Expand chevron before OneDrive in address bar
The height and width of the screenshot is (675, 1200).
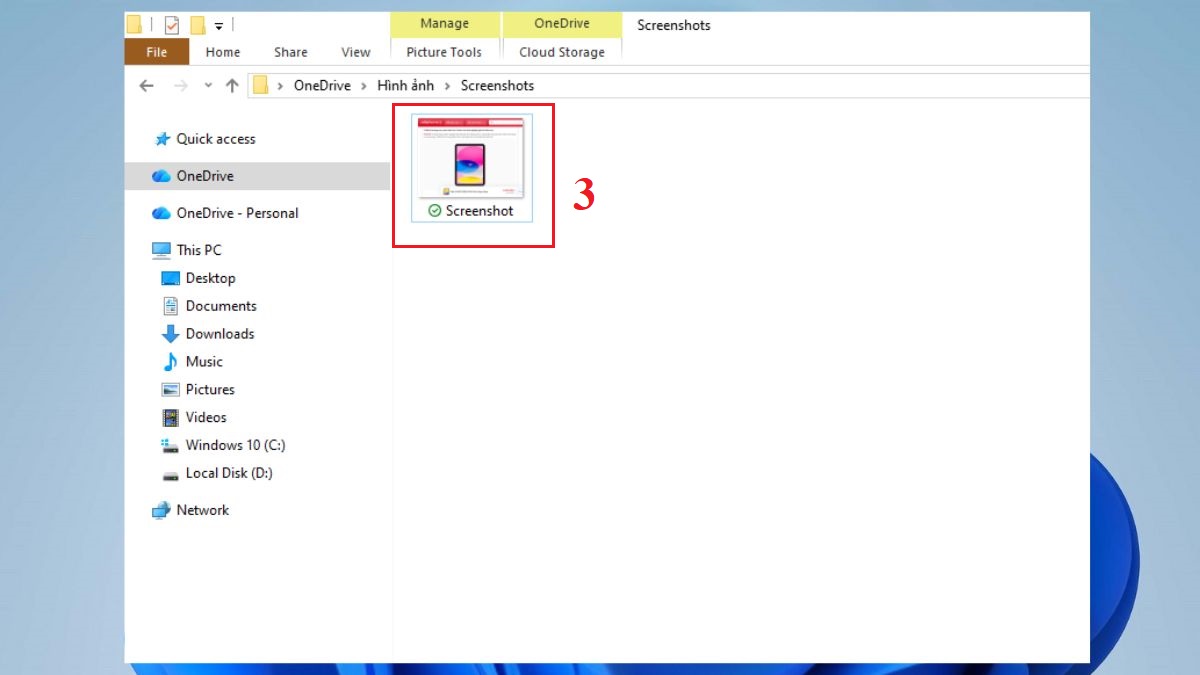click(x=281, y=86)
